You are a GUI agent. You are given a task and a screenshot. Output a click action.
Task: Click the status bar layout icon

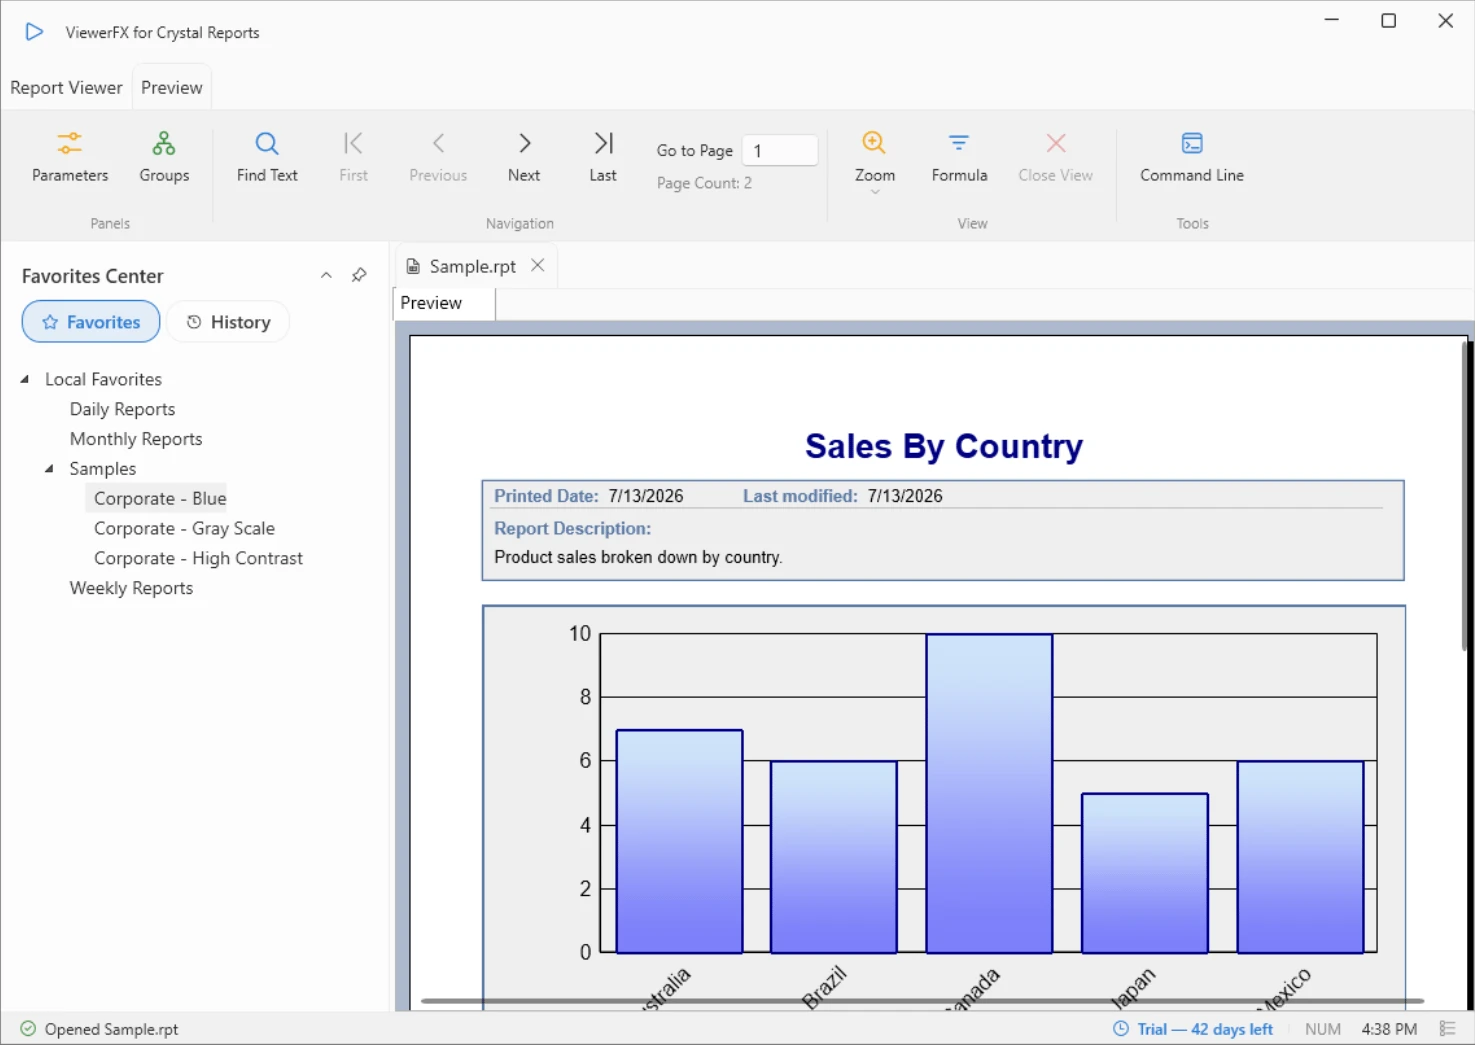click(1447, 1029)
